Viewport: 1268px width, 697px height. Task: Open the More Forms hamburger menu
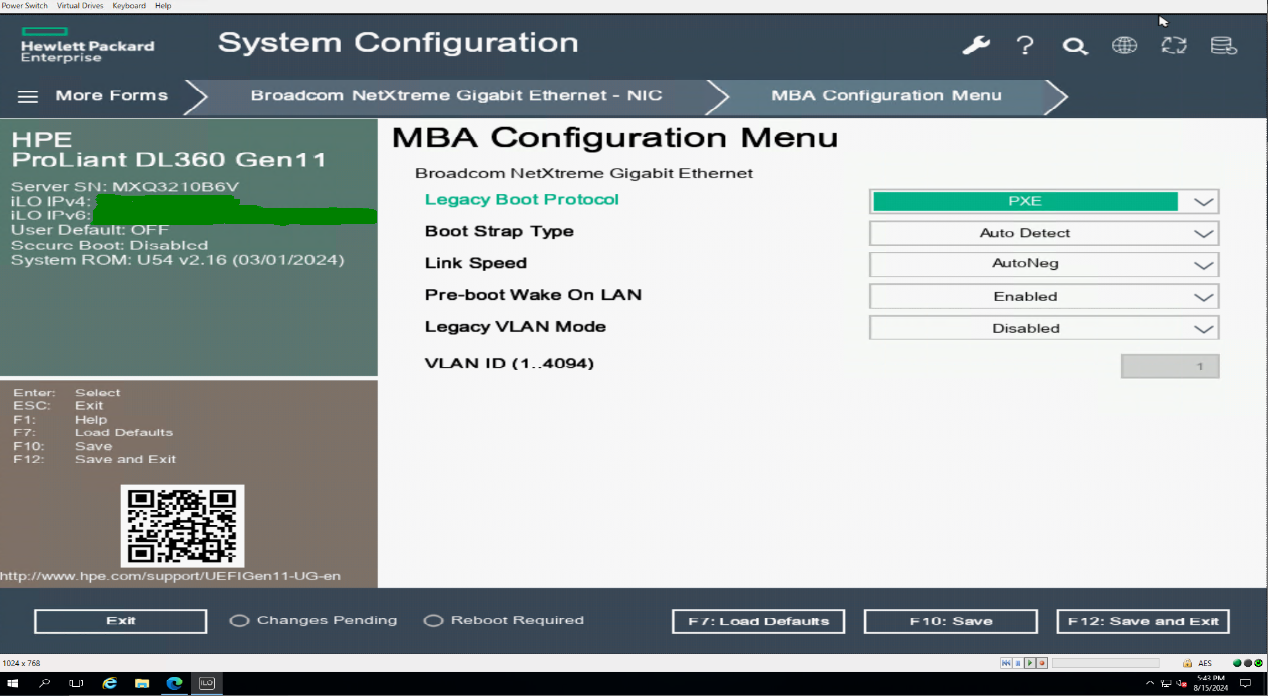(x=28, y=96)
